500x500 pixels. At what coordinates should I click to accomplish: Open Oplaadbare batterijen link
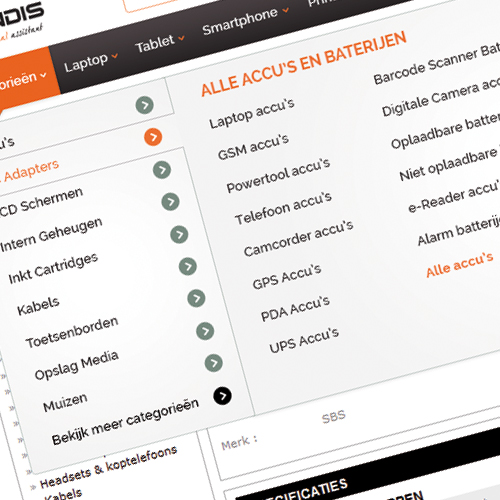point(445,131)
